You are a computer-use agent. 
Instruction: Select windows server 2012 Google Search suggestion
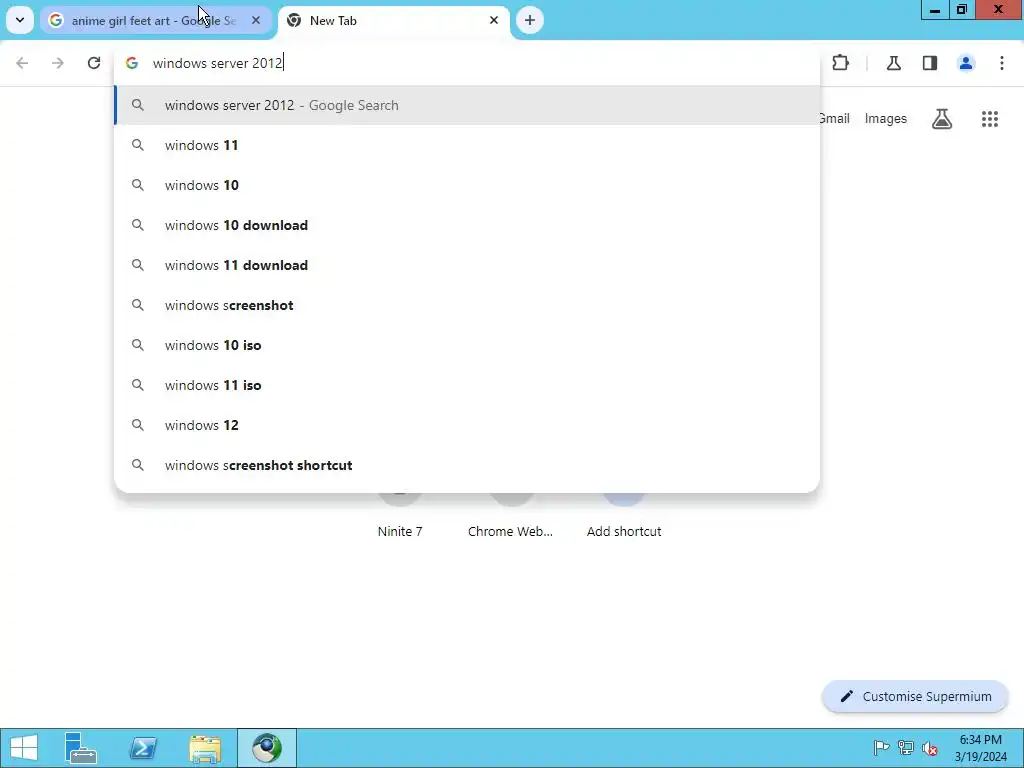[x=467, y=105]
